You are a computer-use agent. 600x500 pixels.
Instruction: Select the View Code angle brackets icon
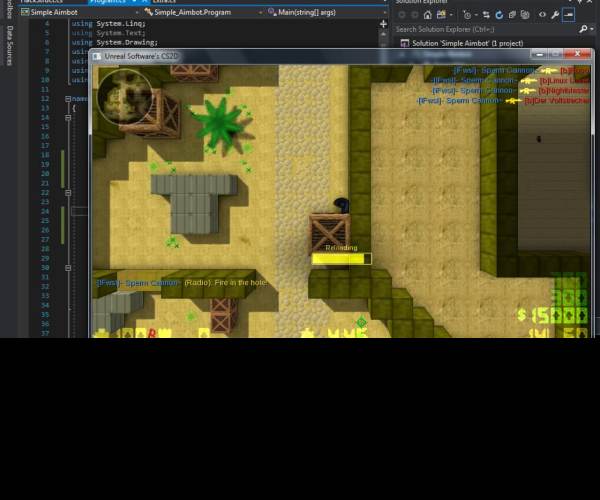coord(543,15)
